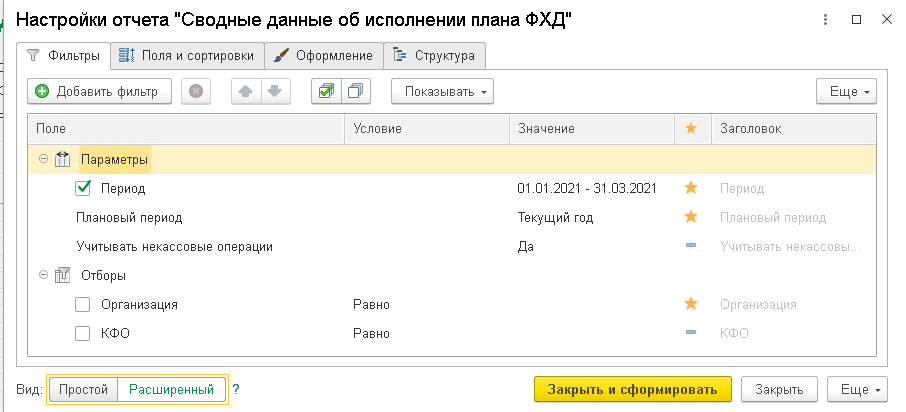Click the star icon in Период row
Image resolution: width=906 pixels, height=412 pixels.
click(x=690, y=188)
